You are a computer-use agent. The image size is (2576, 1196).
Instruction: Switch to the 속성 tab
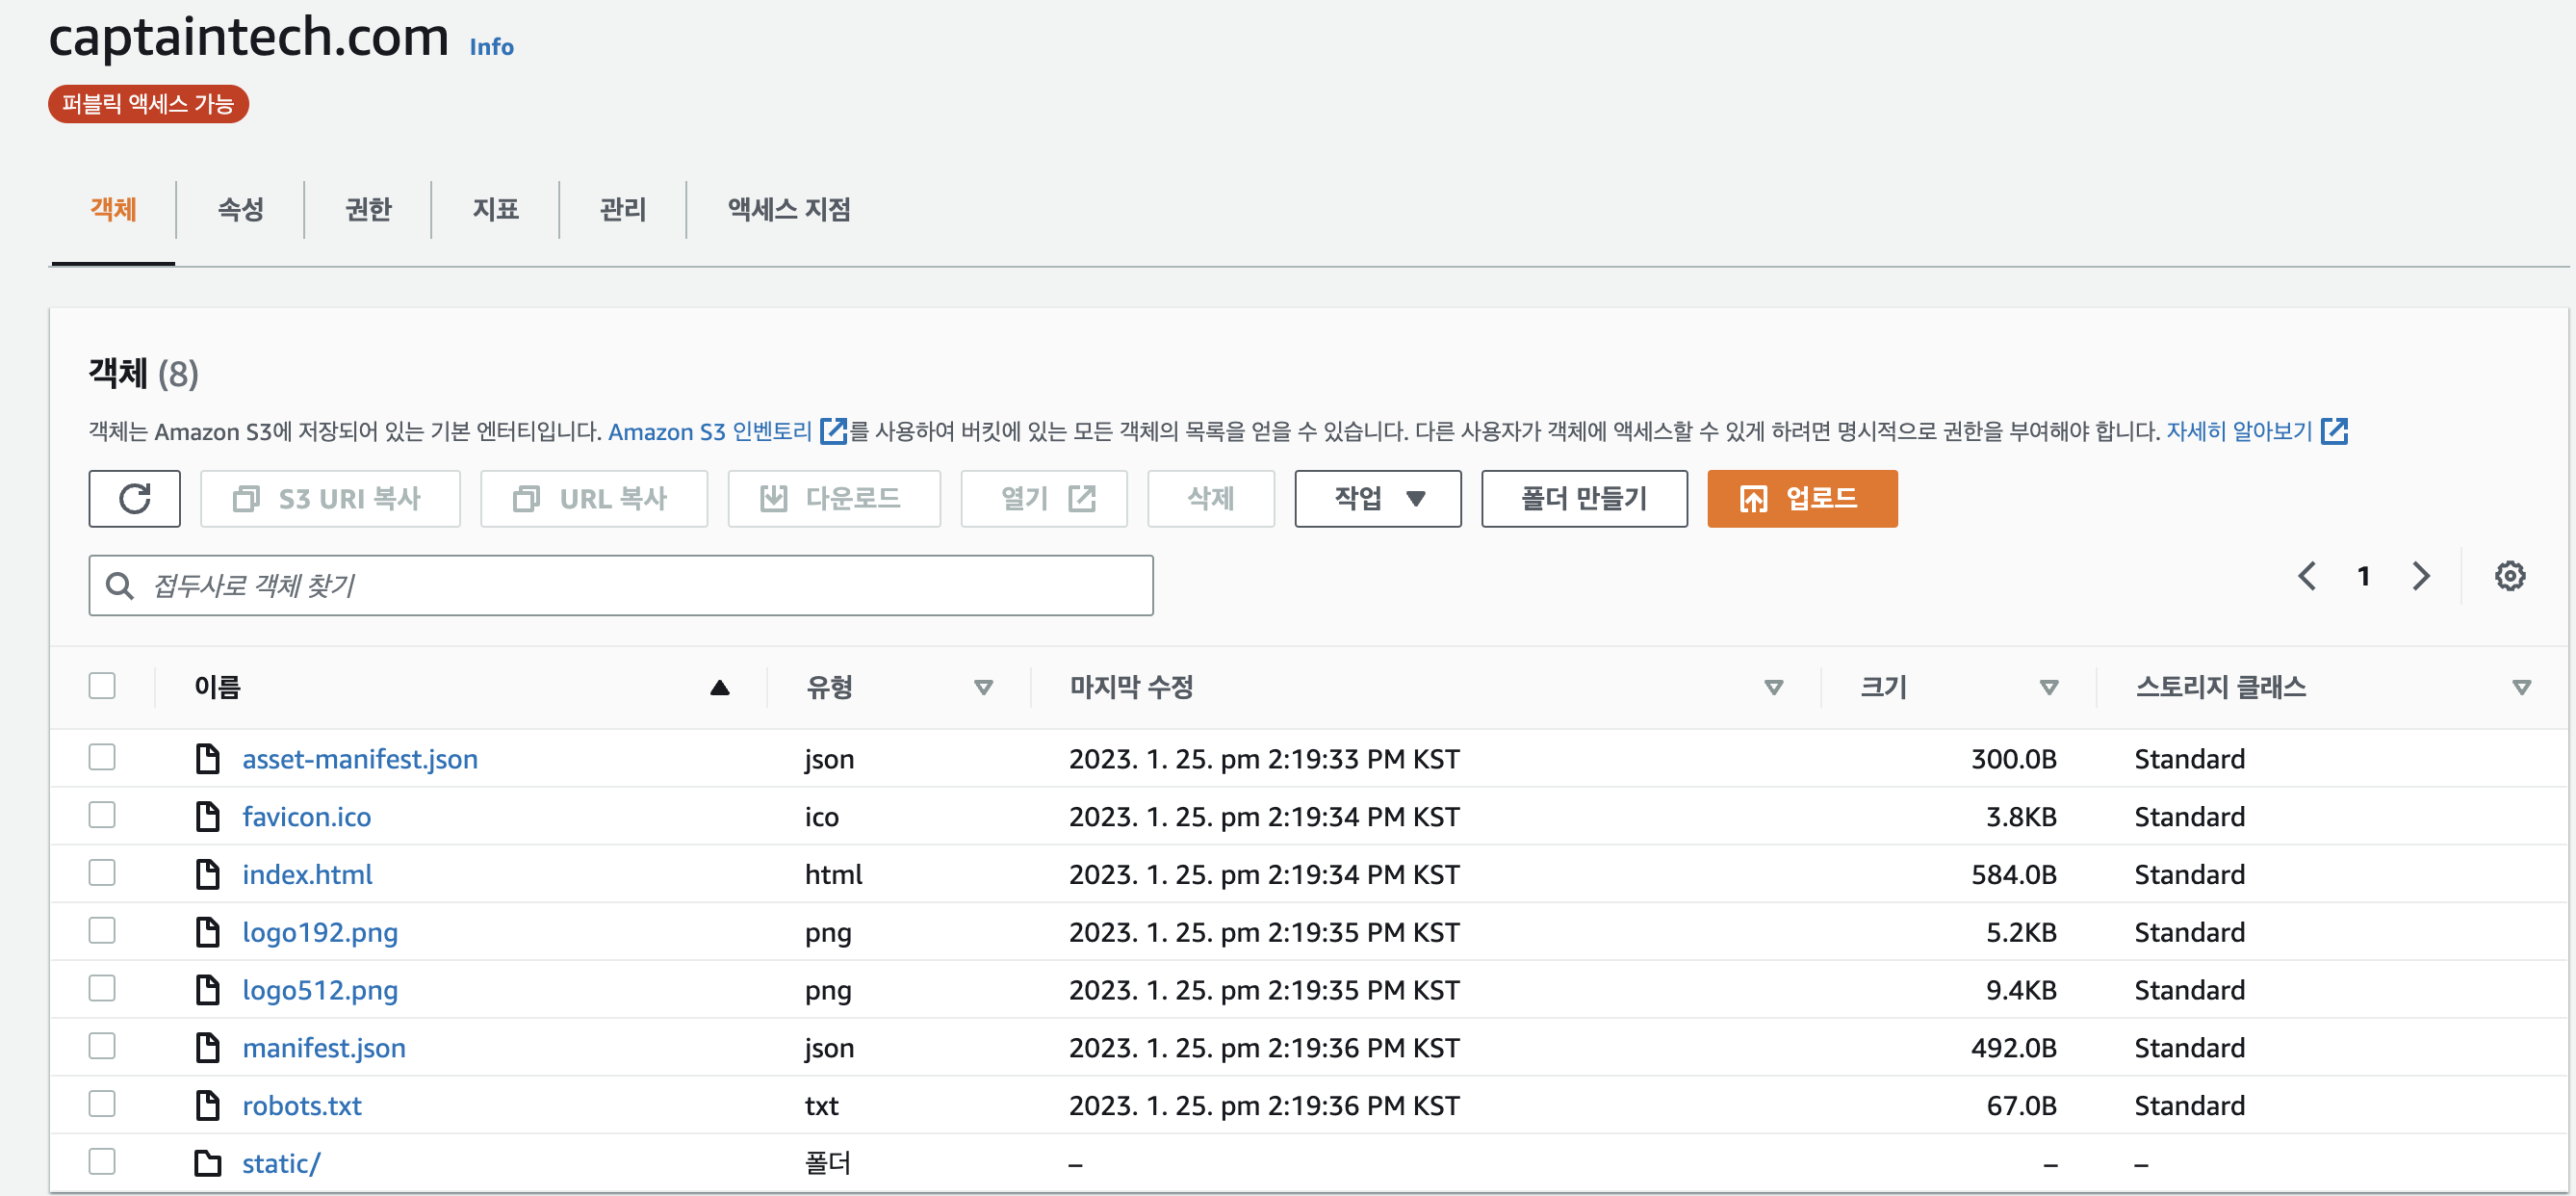point(240,209)
